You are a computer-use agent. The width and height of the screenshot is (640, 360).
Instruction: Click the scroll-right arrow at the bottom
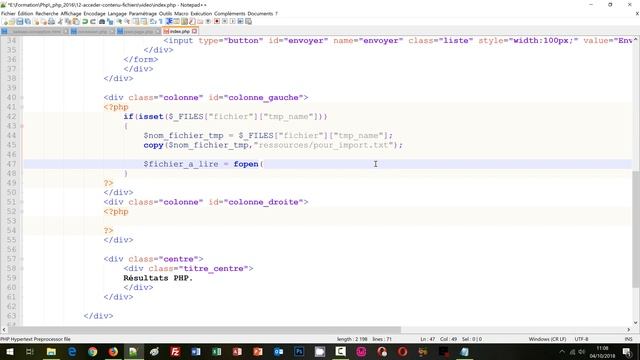(x=629, y=329)
